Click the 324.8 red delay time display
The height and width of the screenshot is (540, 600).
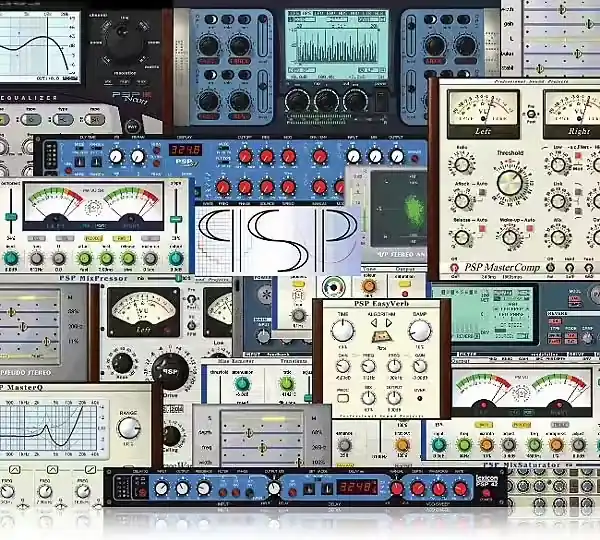(x=186, y=150)
